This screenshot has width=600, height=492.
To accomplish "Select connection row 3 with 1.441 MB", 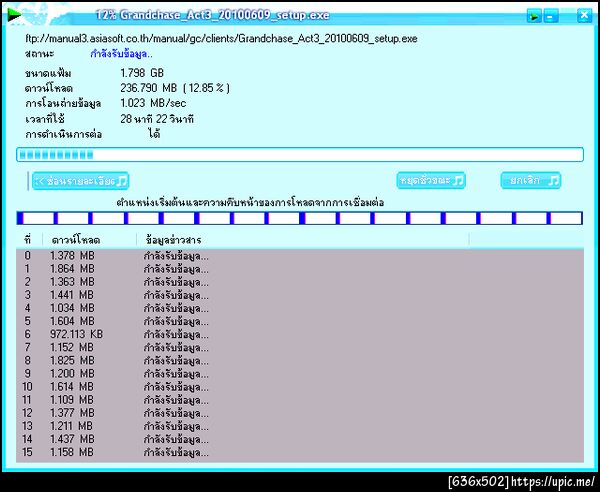I will 300,295.
